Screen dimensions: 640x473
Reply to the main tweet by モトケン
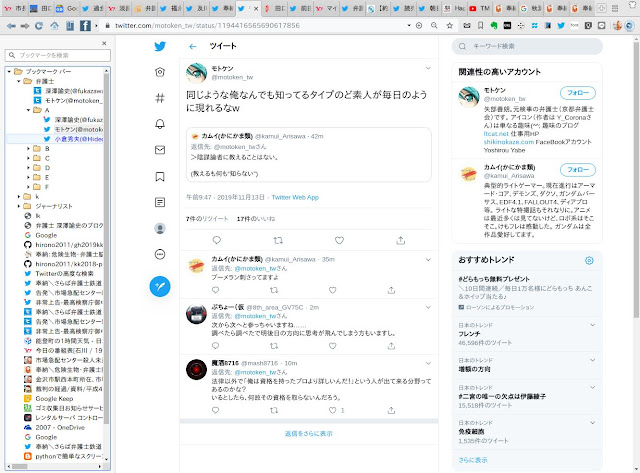217,240
